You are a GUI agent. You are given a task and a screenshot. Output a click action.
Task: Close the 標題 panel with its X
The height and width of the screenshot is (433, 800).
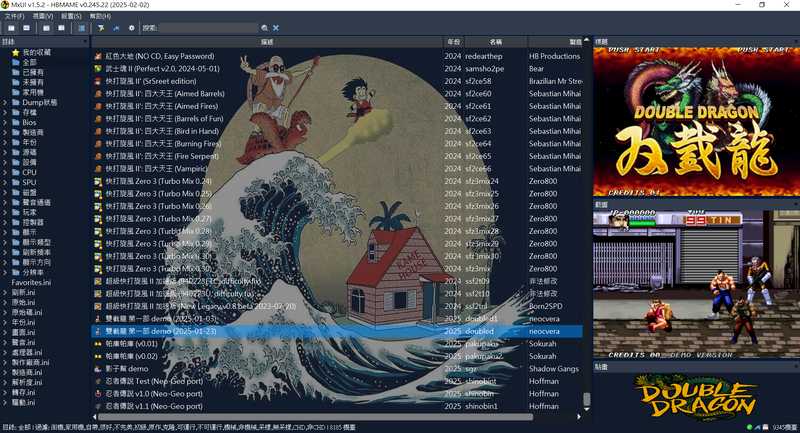pyautogui.click(x=796, y=42)
